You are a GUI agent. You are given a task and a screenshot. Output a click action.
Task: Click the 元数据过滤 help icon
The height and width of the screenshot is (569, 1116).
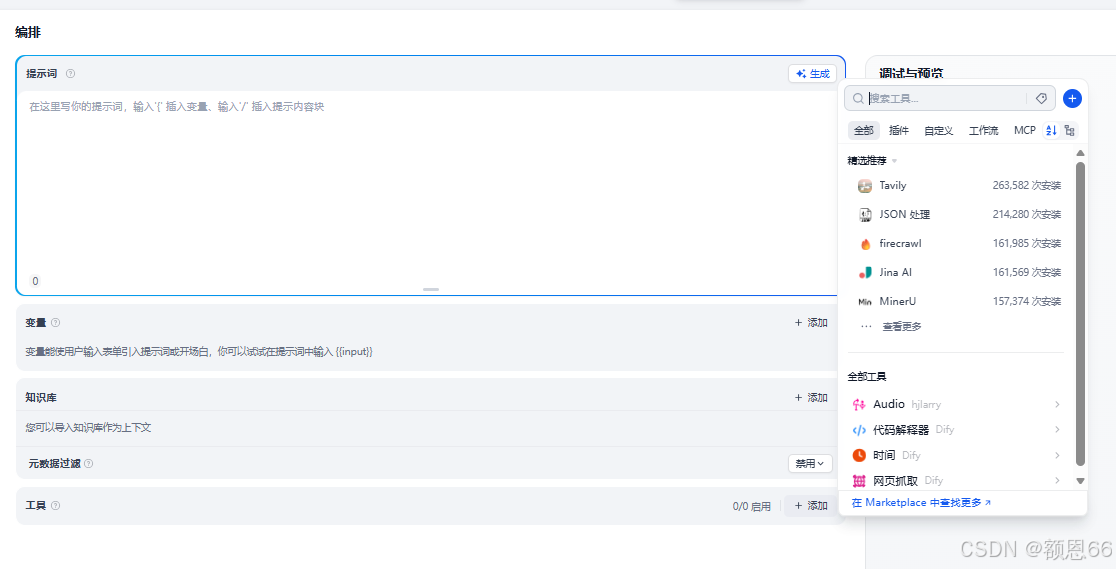coord(88,464)
